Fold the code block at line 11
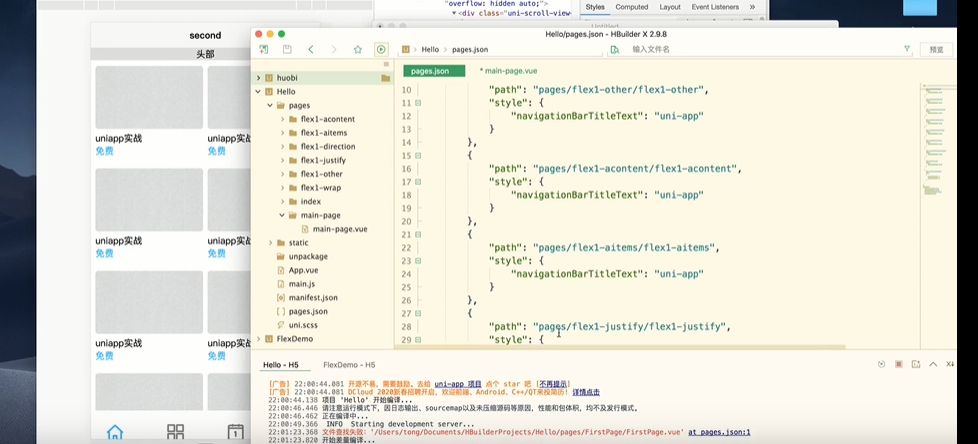The width and height of the screenshot is (978, 444). coord(418,103)
